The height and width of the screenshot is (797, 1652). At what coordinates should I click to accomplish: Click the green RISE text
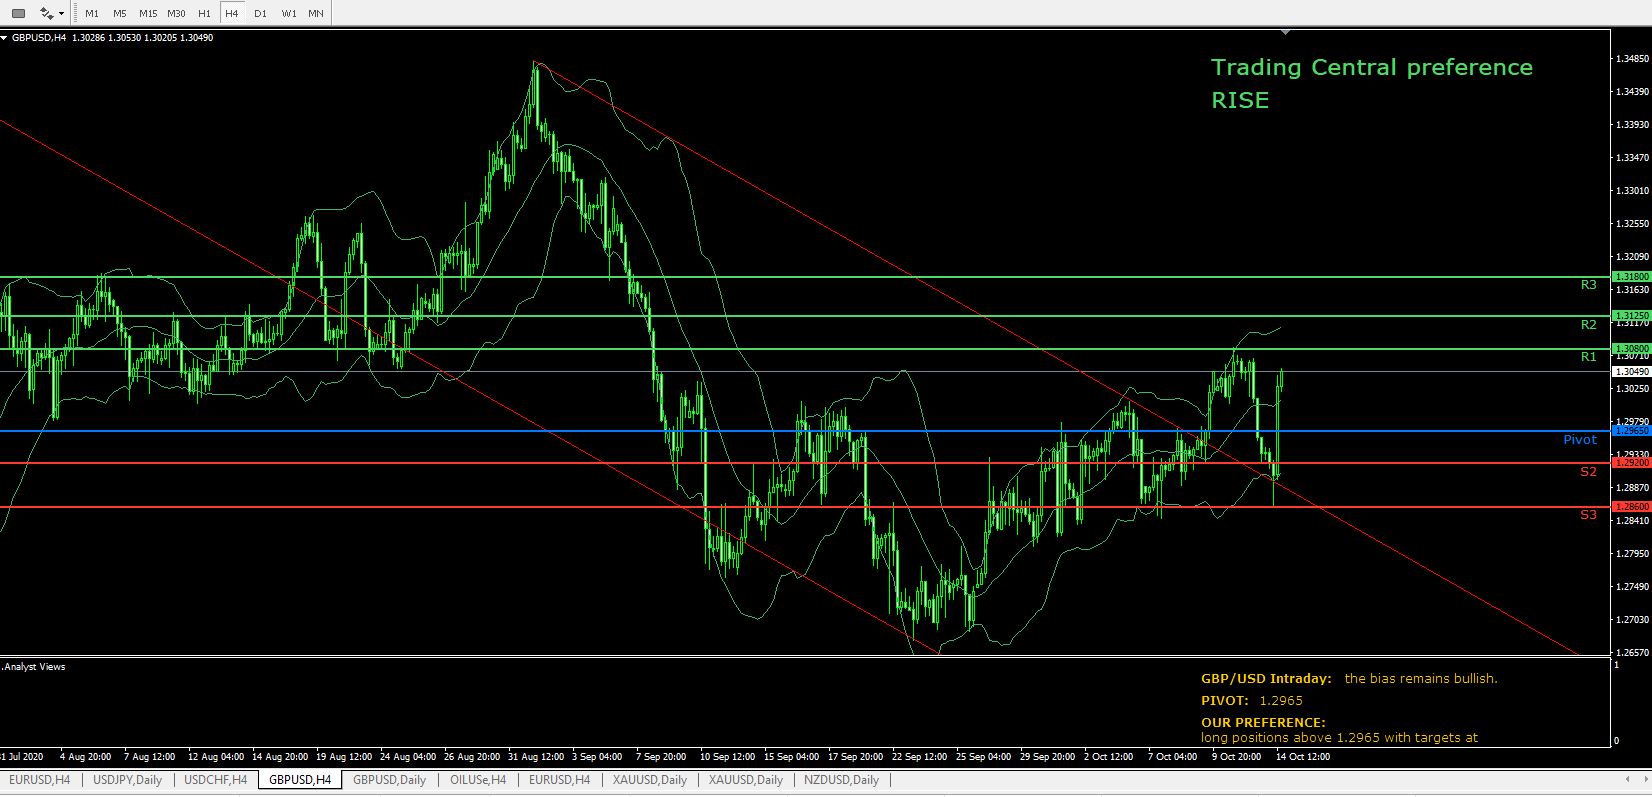pos(1240,100)
